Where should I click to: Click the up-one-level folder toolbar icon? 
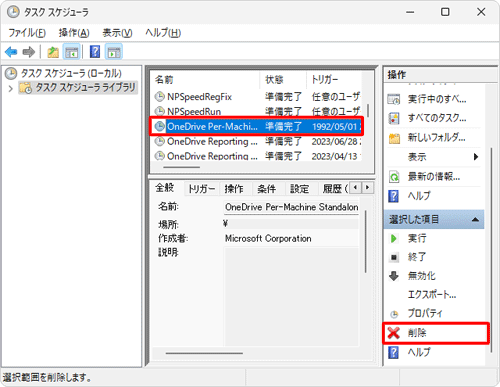click(x=53, y=52)
